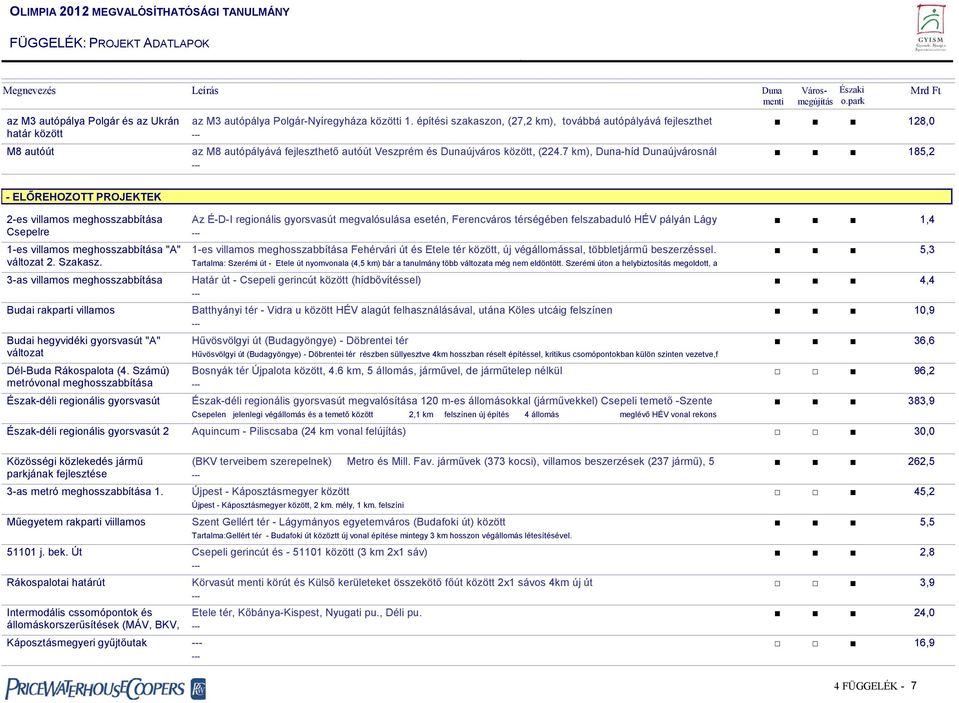The width and height of the screenshot is (959, 703).
Task: Select the row name "51101 j. bek. Út"
Action: pyautogui.click(x=44, y=552)
